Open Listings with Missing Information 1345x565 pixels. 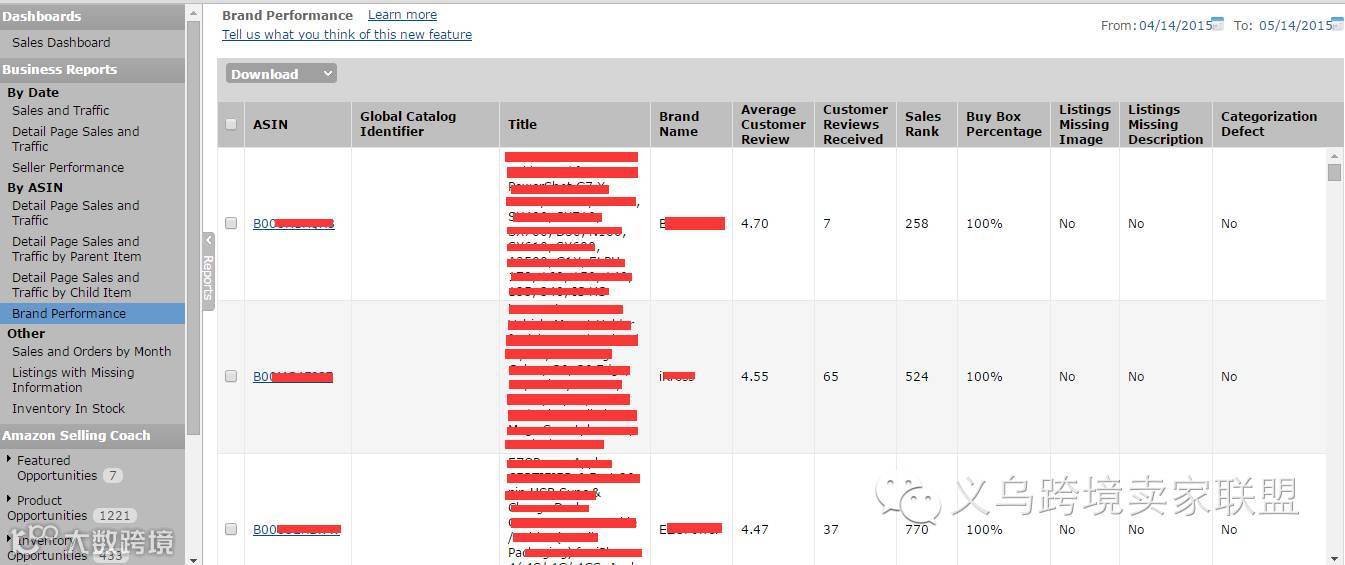(x=73, y=380)
